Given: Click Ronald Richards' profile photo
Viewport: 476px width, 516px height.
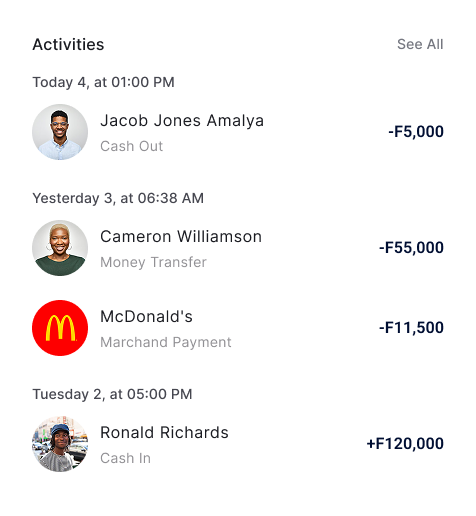Looking at the screenshot, I should 60,444.
